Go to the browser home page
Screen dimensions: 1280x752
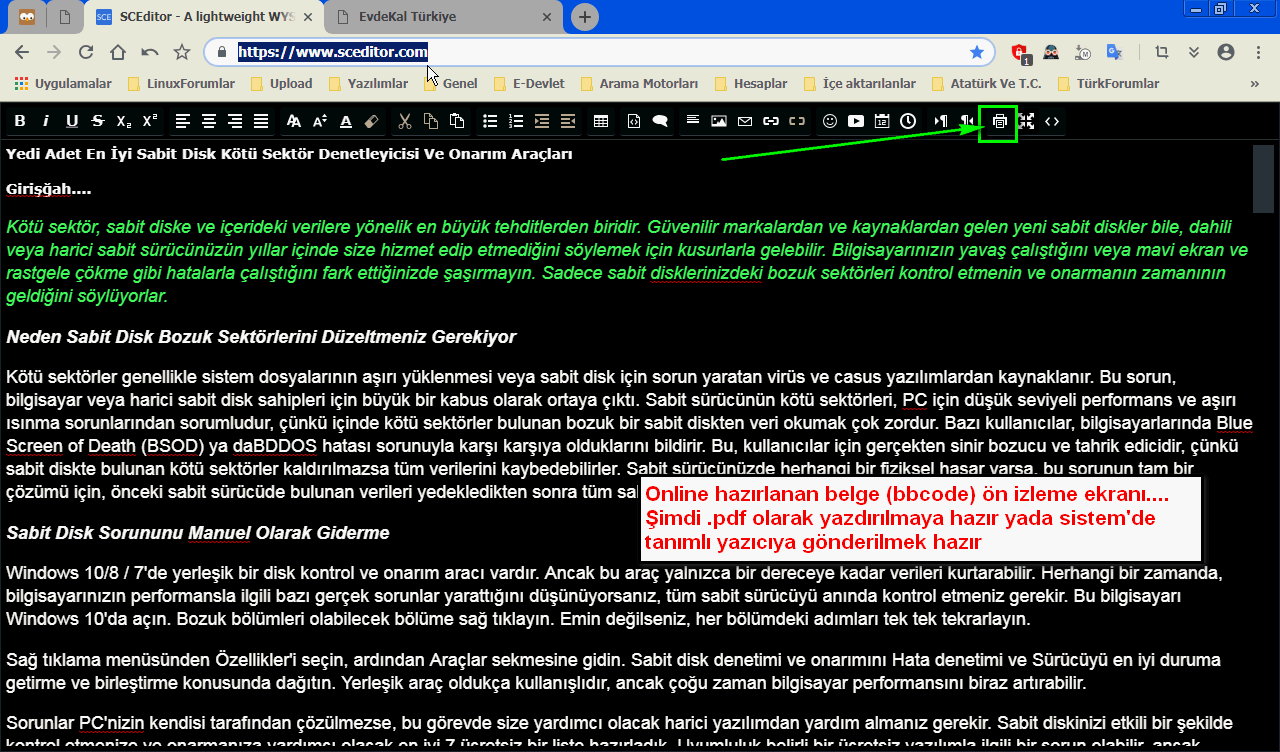pyautogui.click(x=118, y=52)
